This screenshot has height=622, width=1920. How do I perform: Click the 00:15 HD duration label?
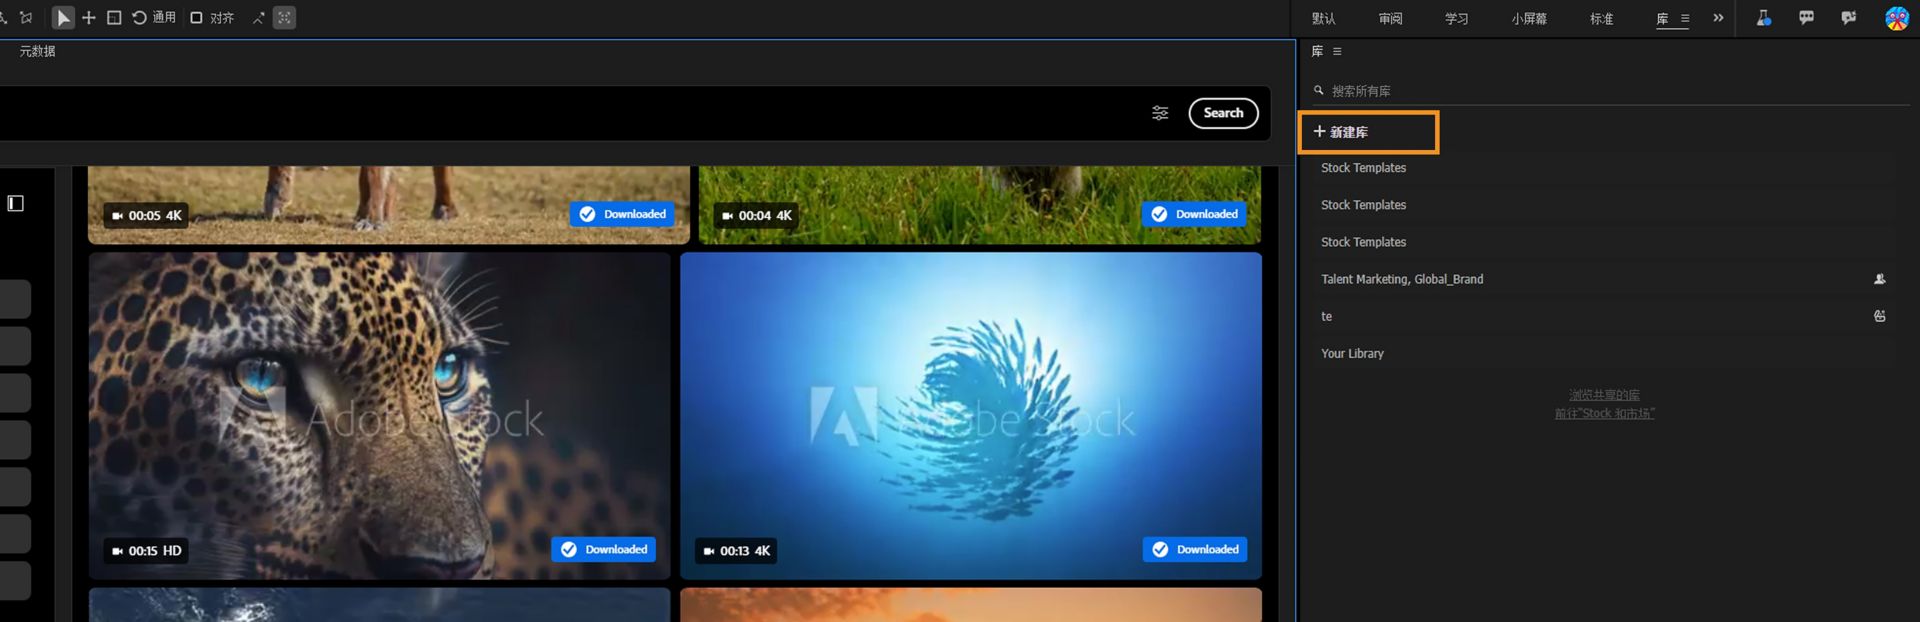pyautogui.click(x=146, y=551)
